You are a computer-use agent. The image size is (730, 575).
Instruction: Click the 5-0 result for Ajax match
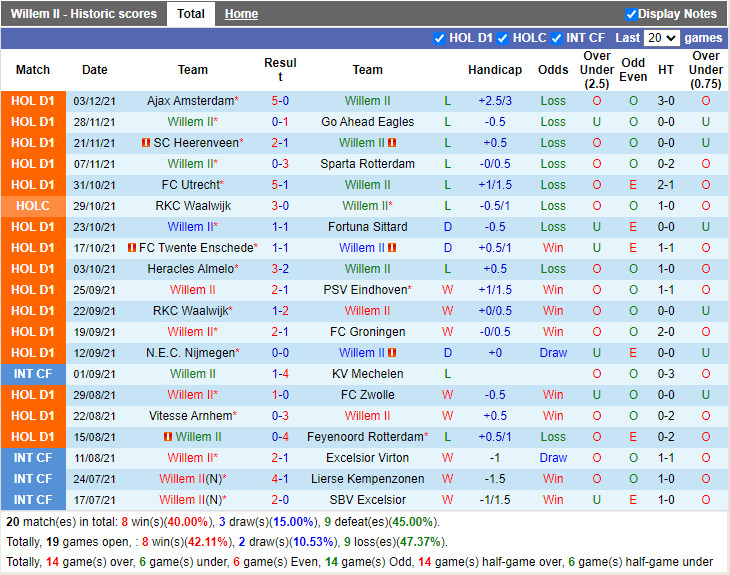280,101
